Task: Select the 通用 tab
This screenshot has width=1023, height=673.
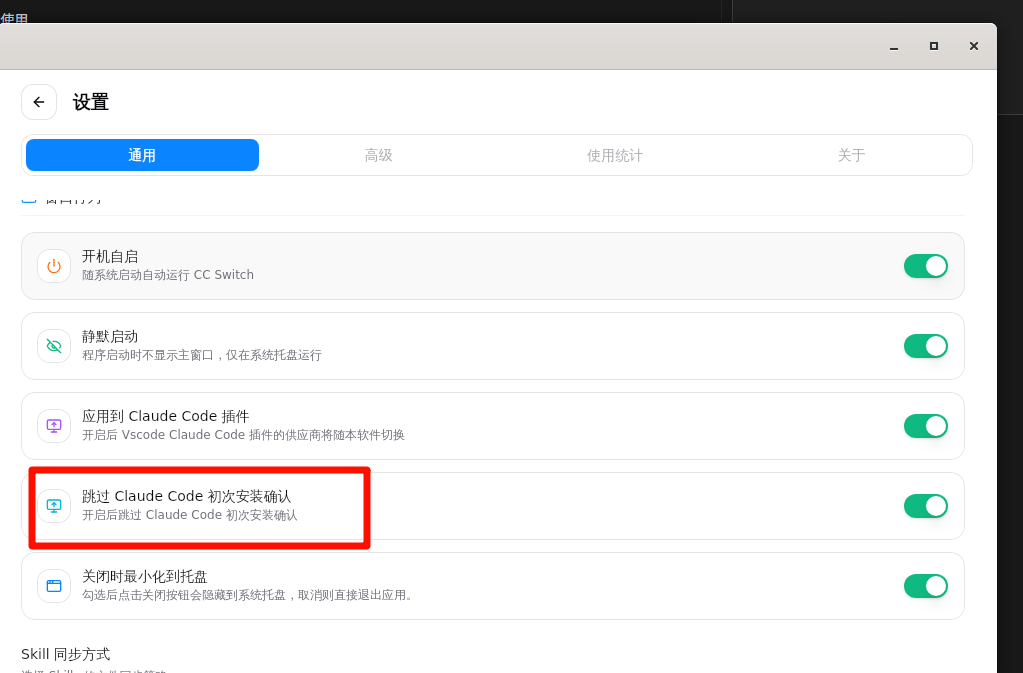Action: pos(142,155)
